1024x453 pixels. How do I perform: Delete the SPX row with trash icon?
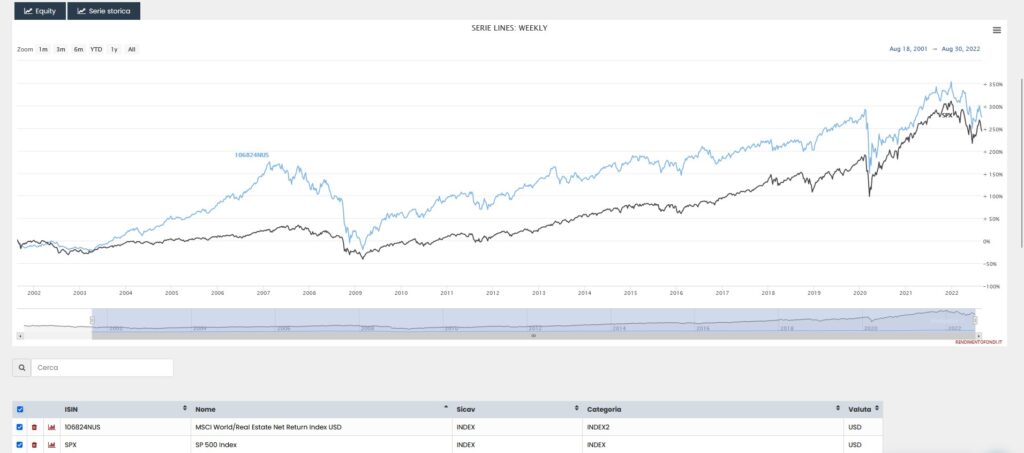34,445
